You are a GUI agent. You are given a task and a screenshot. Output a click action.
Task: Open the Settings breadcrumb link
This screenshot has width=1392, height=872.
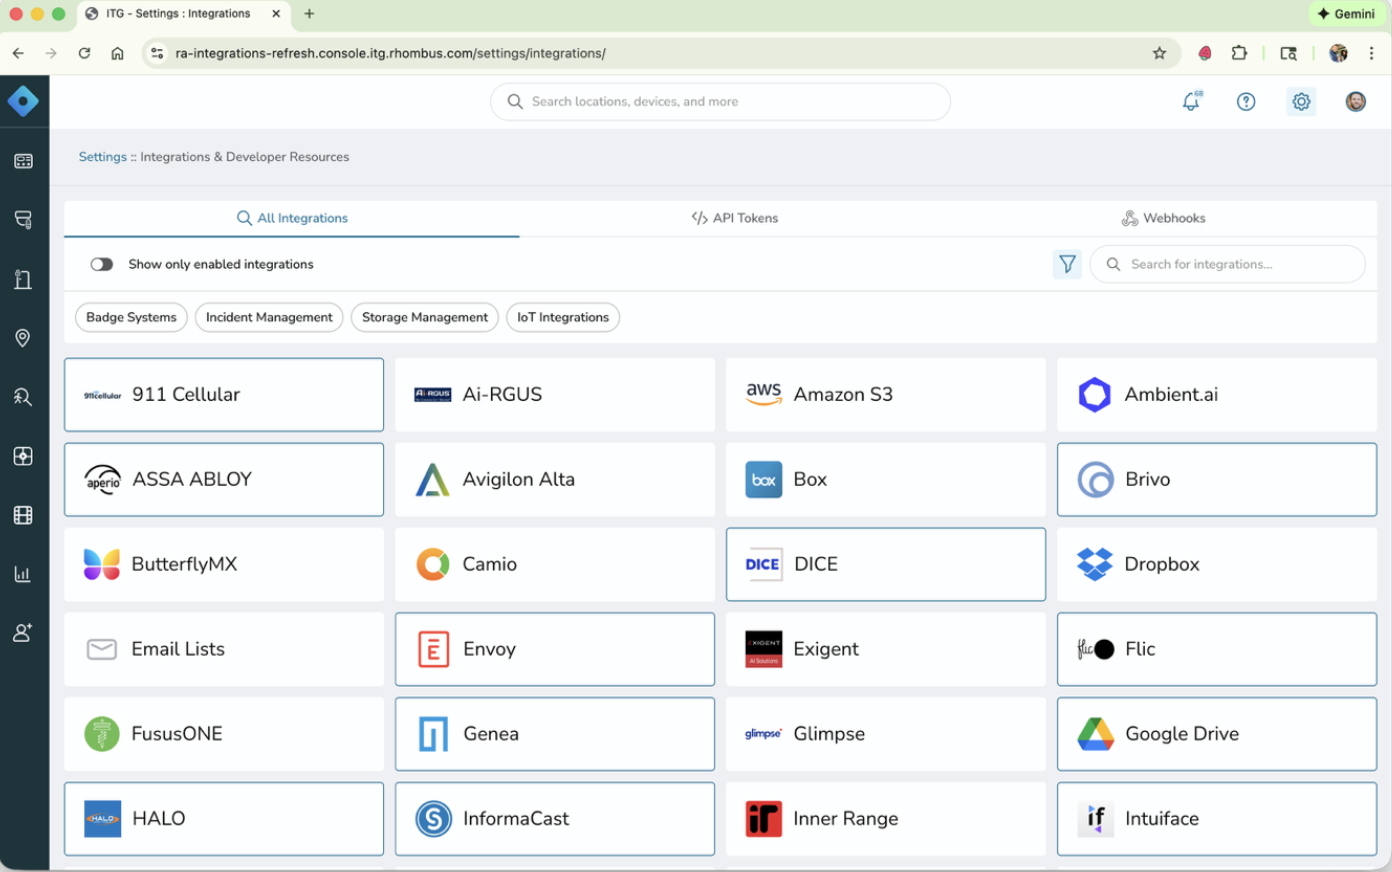tap(103, 157)
